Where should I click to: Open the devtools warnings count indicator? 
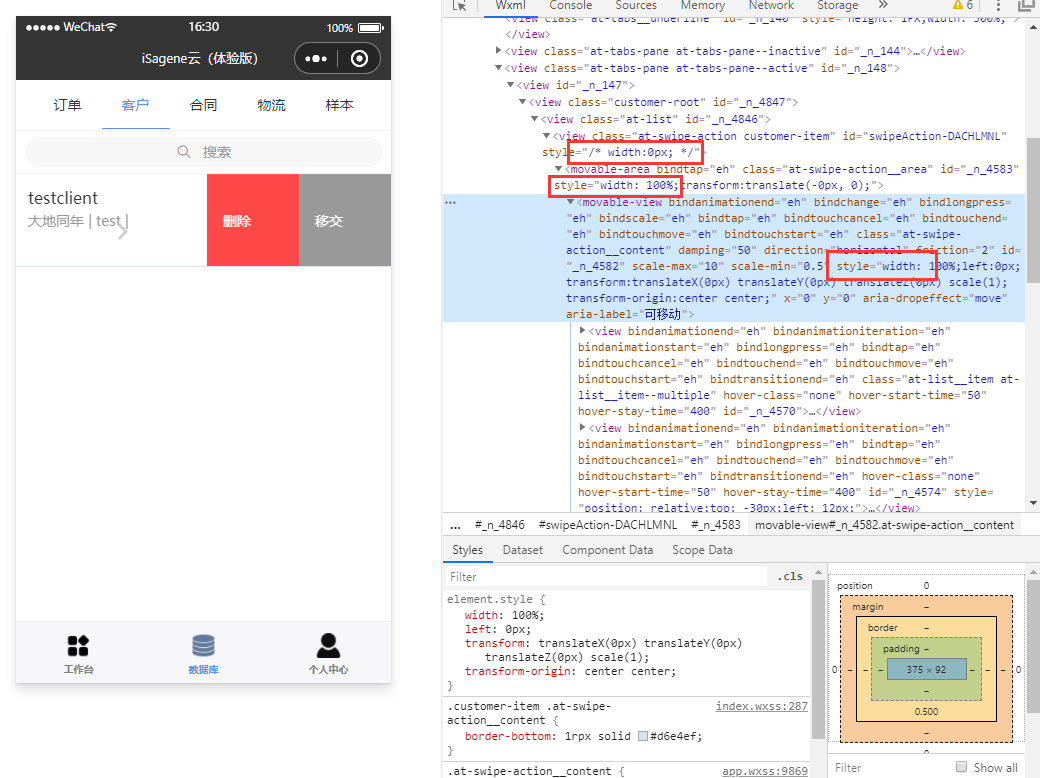[962, 5]
